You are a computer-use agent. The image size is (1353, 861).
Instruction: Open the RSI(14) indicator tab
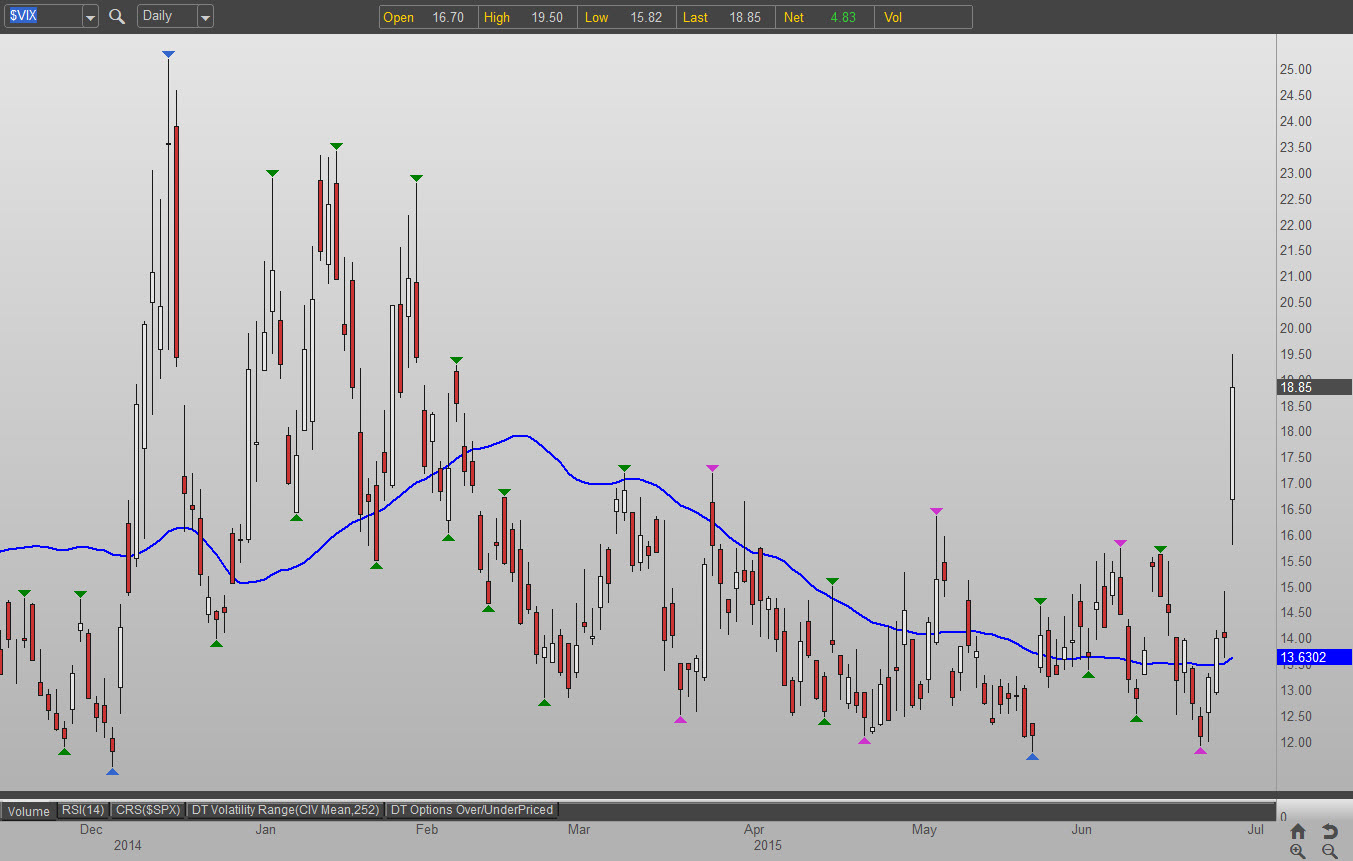pos(82,810)
